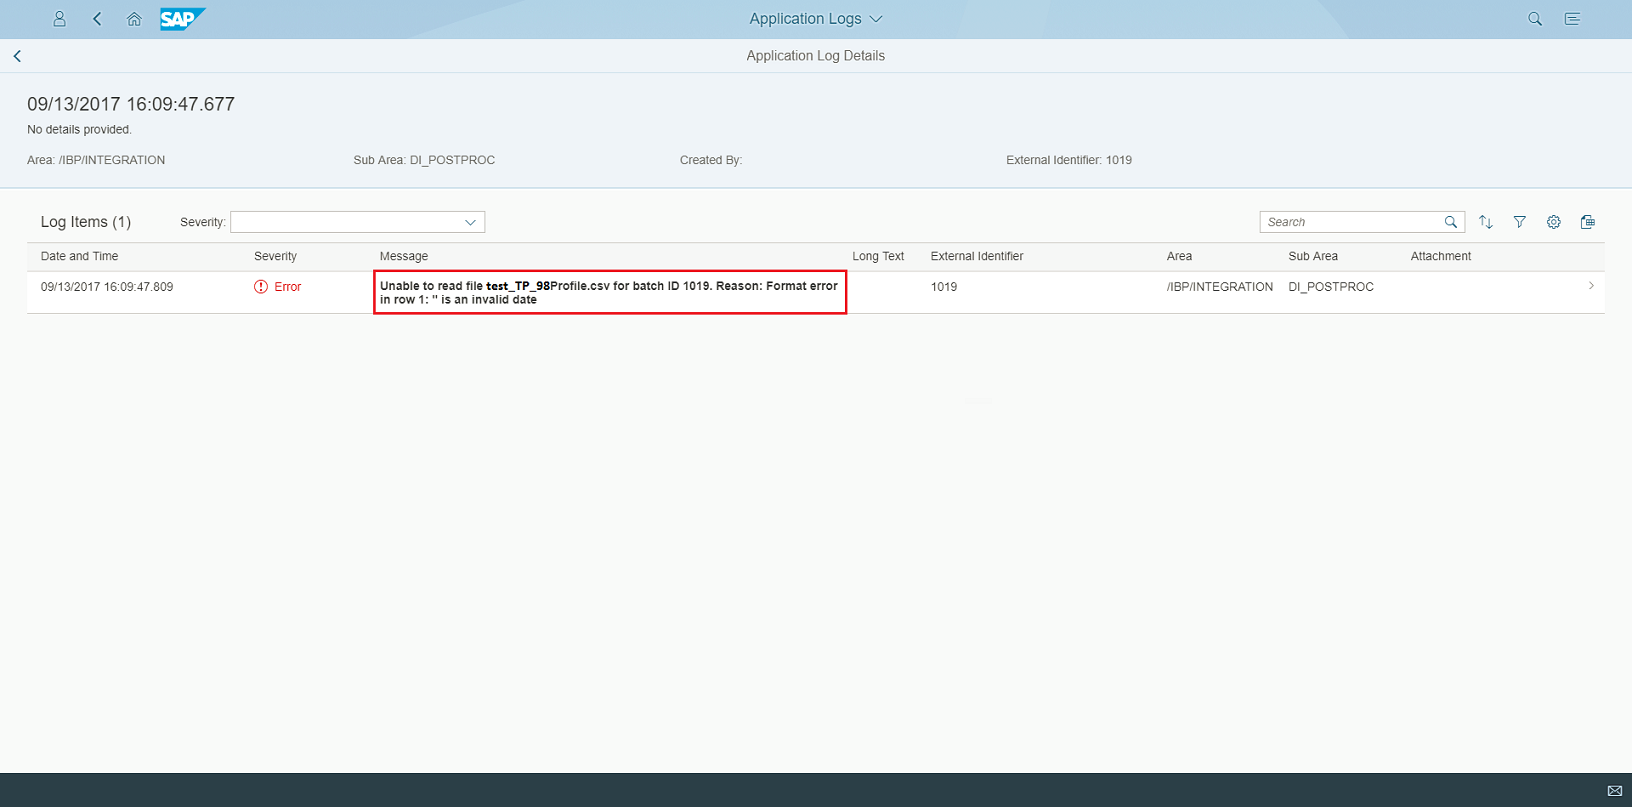Click the magnifier in the Search field
Viewport: 1632px width, 807px height.
click(1451, 222)
